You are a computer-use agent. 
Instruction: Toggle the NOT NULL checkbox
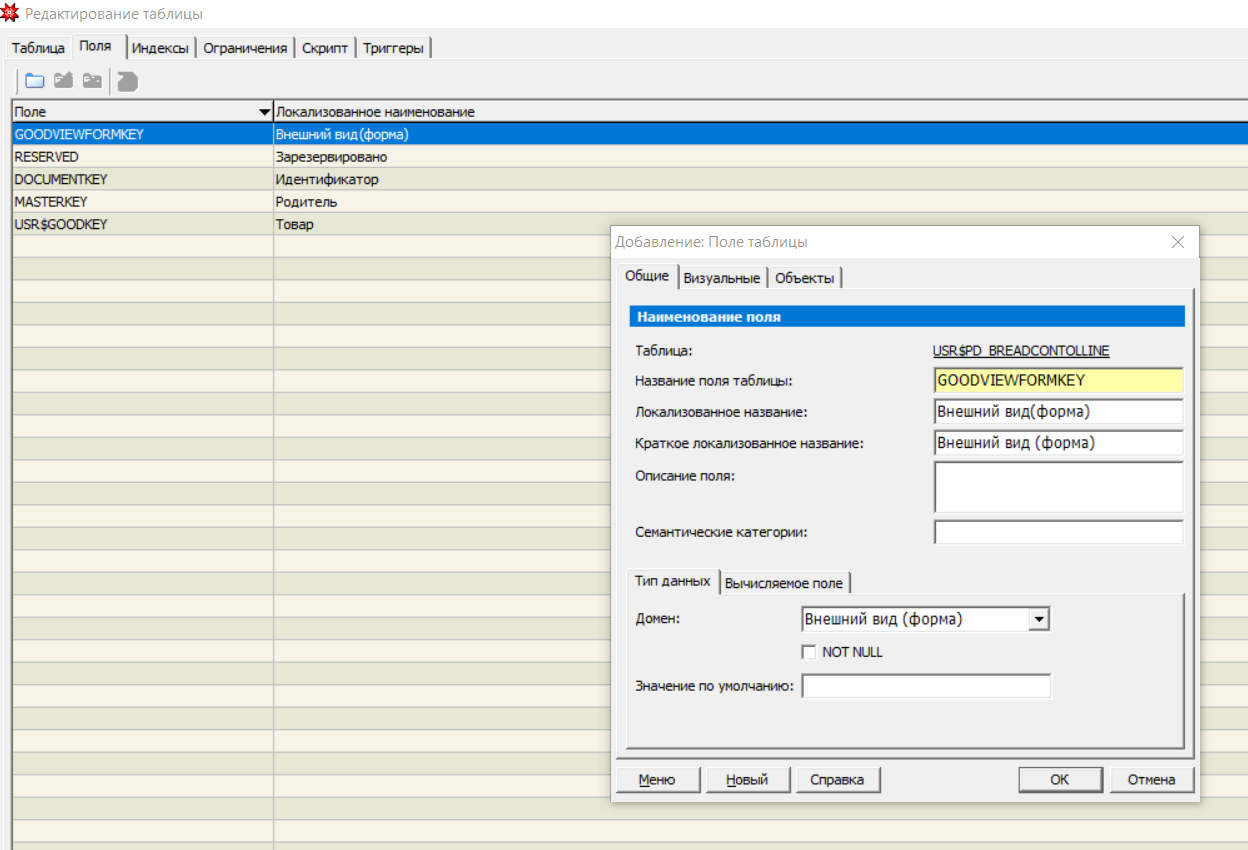tap(810, 652)
